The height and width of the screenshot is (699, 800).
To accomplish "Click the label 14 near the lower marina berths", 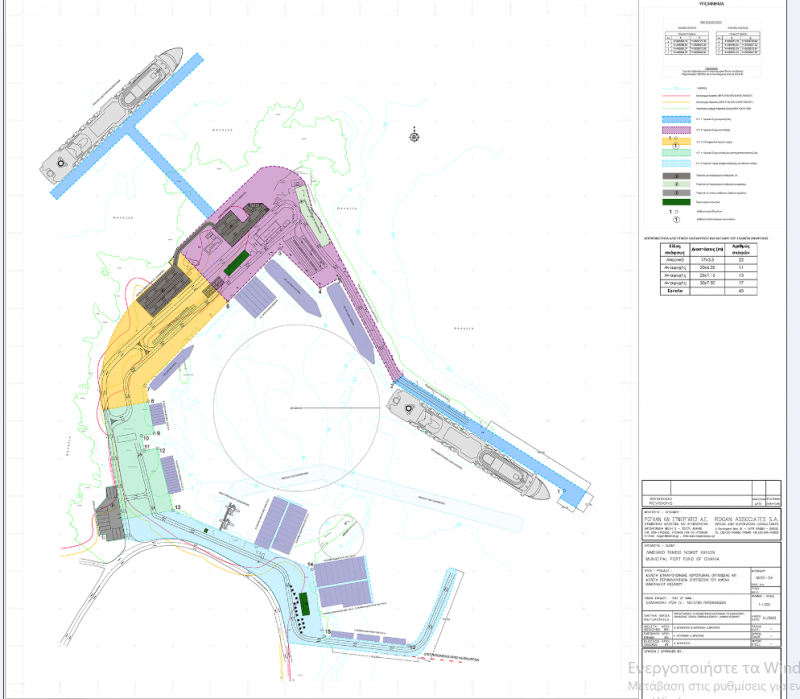I will click(311, 565).
